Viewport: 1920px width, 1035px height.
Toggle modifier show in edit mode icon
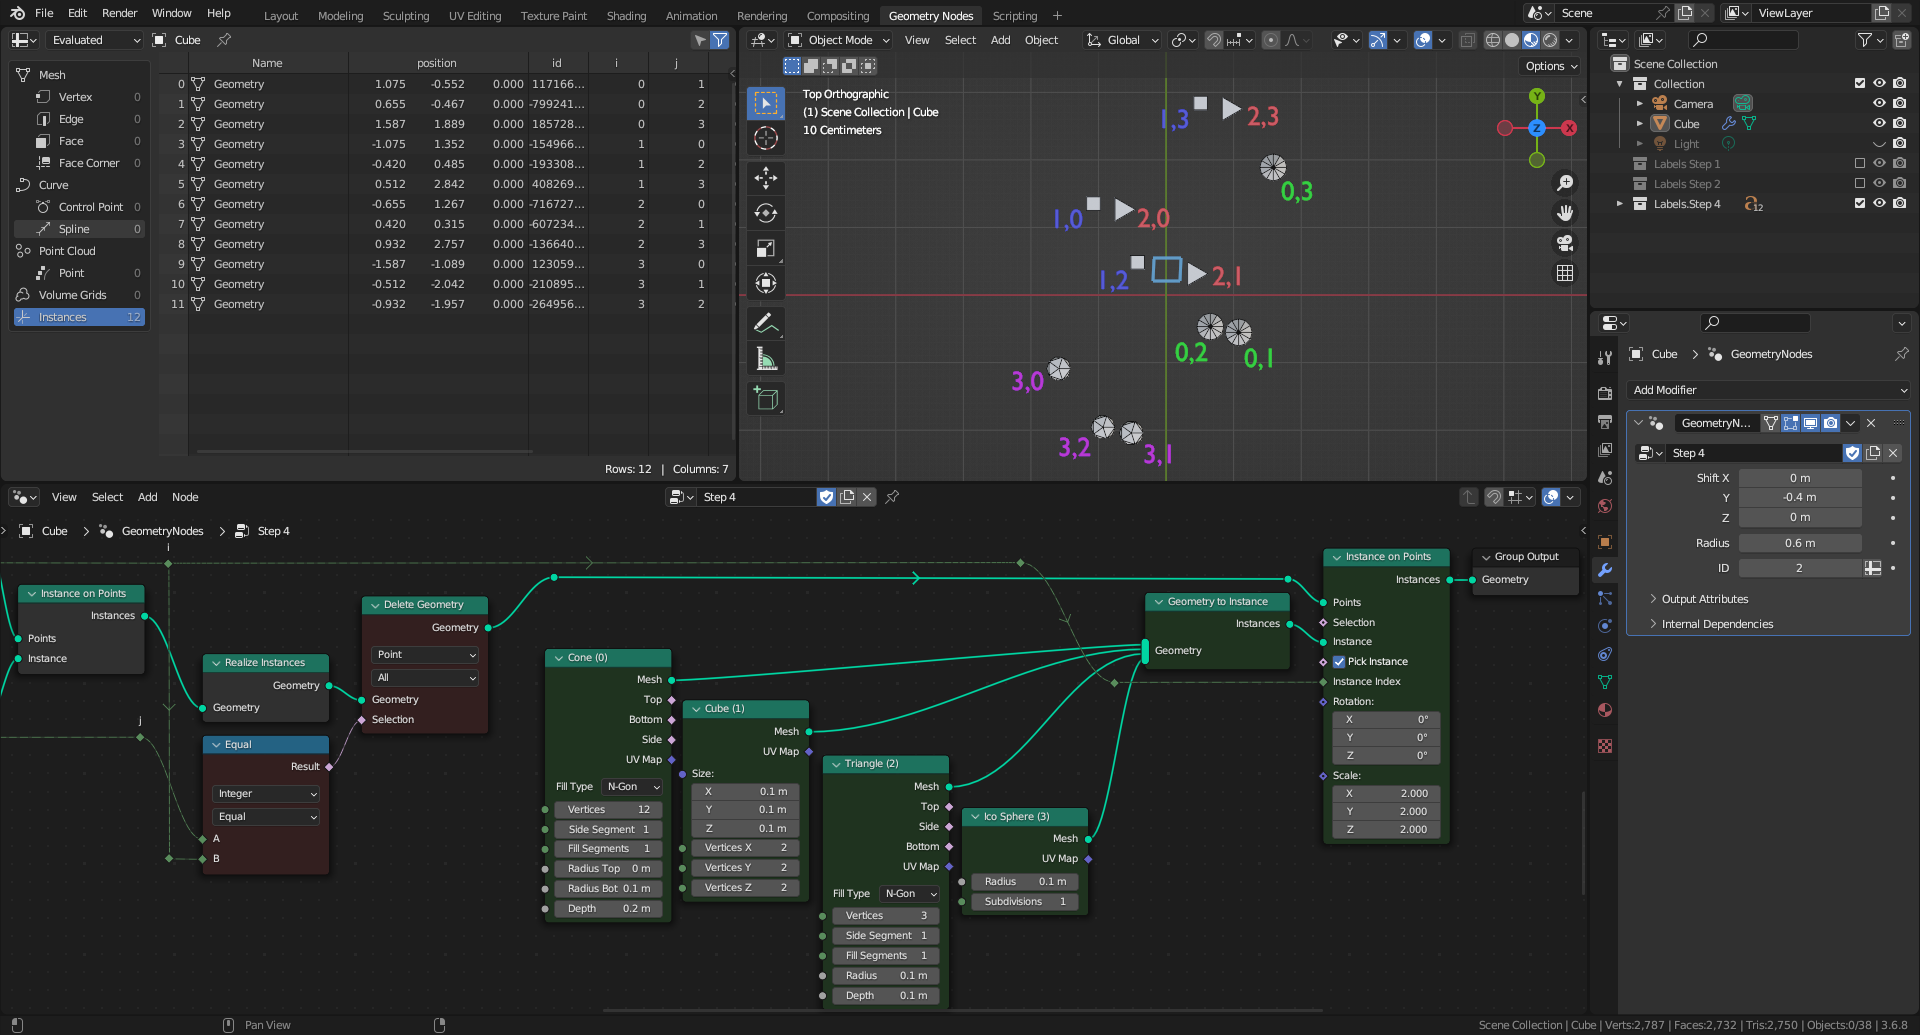tap(1790, 423)
